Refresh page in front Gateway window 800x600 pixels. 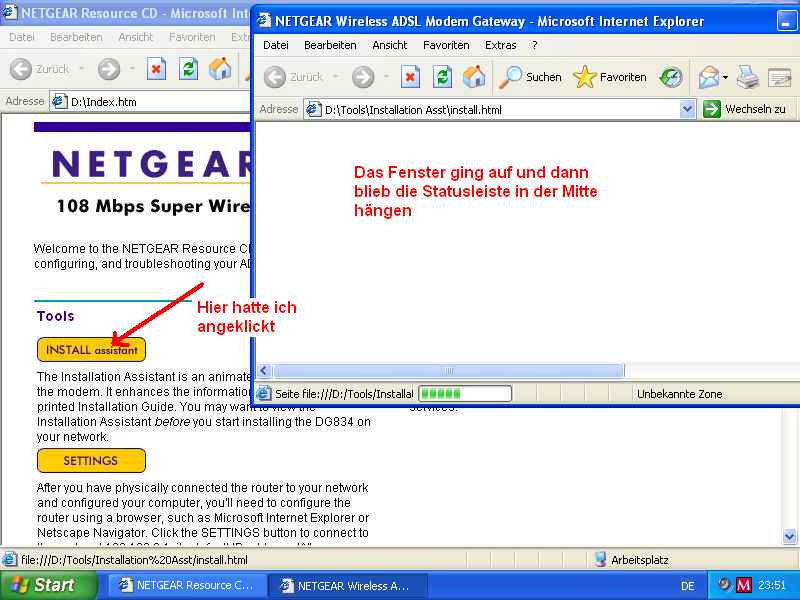(442, 77)
